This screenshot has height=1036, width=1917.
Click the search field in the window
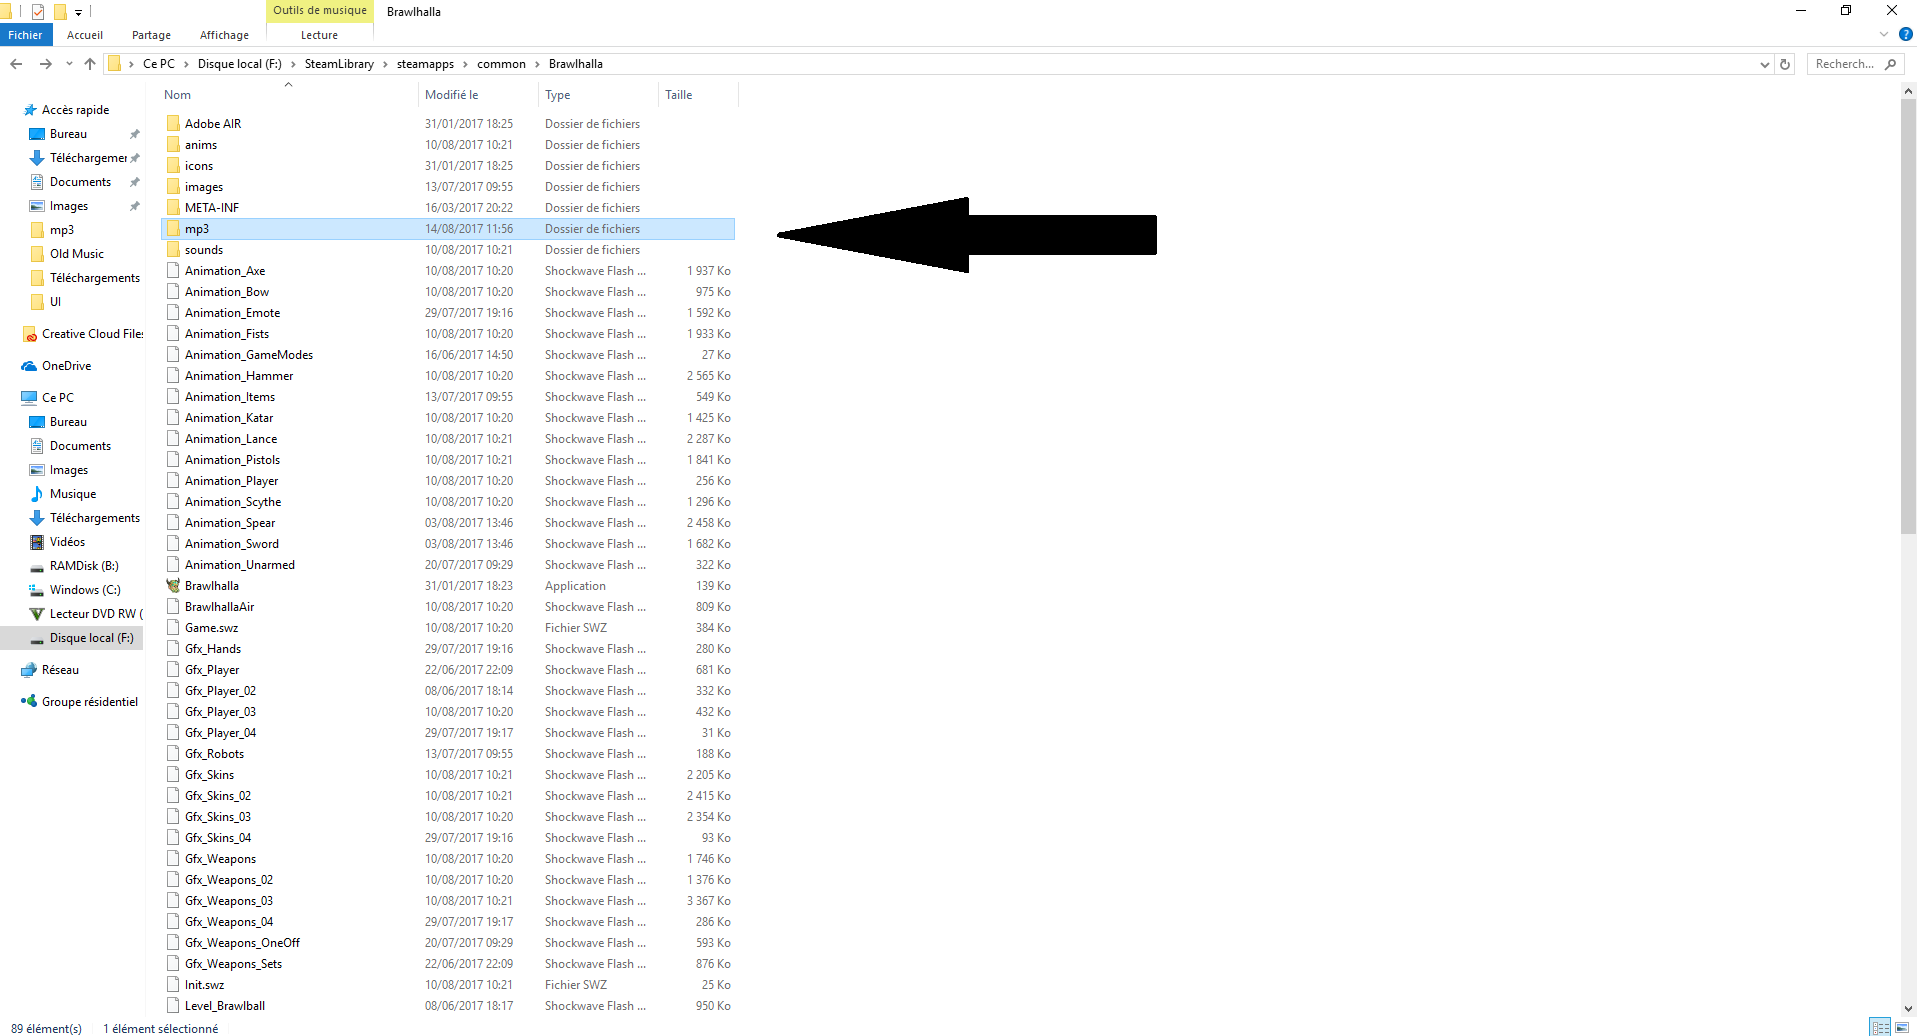(1853, 64)
